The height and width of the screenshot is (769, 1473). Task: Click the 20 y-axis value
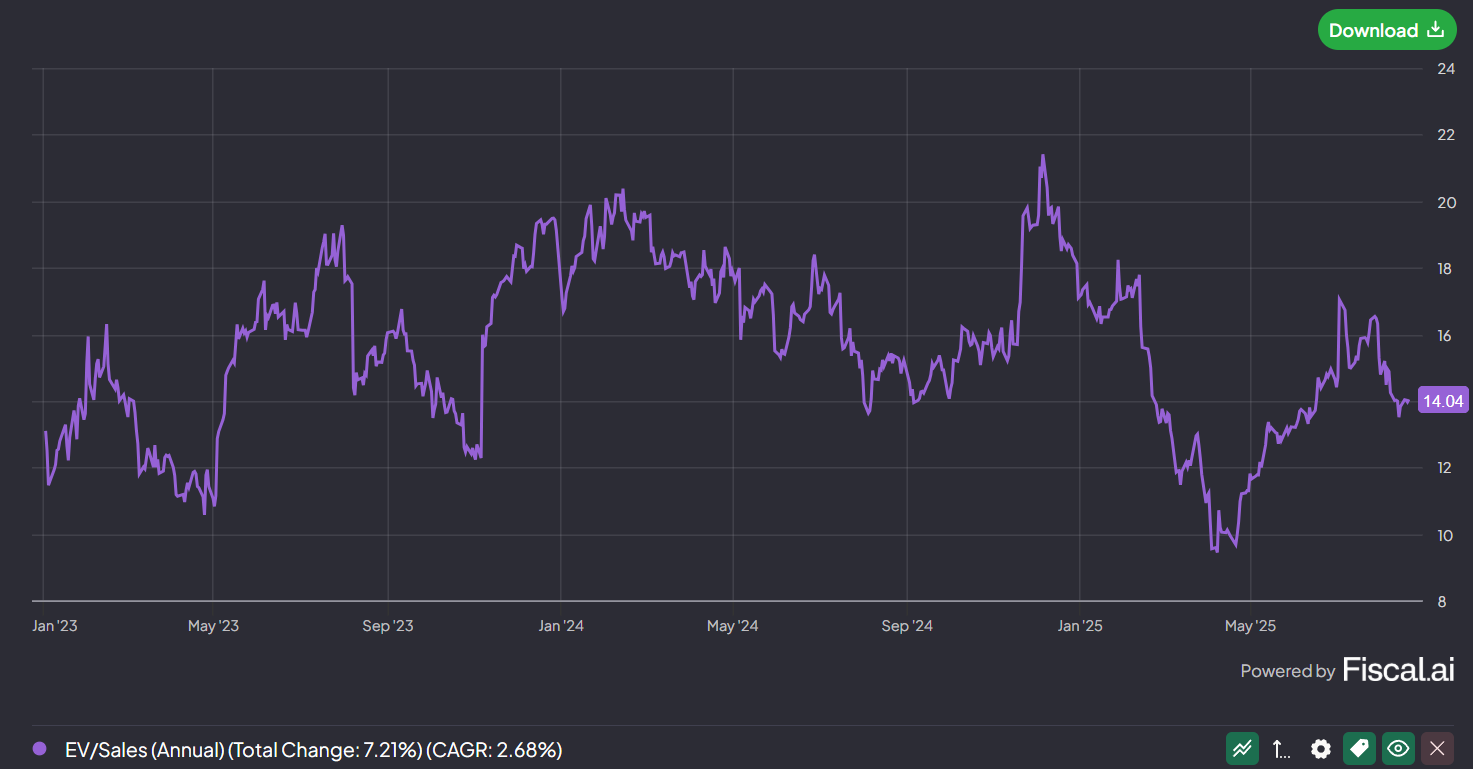tap(1446, 202)
